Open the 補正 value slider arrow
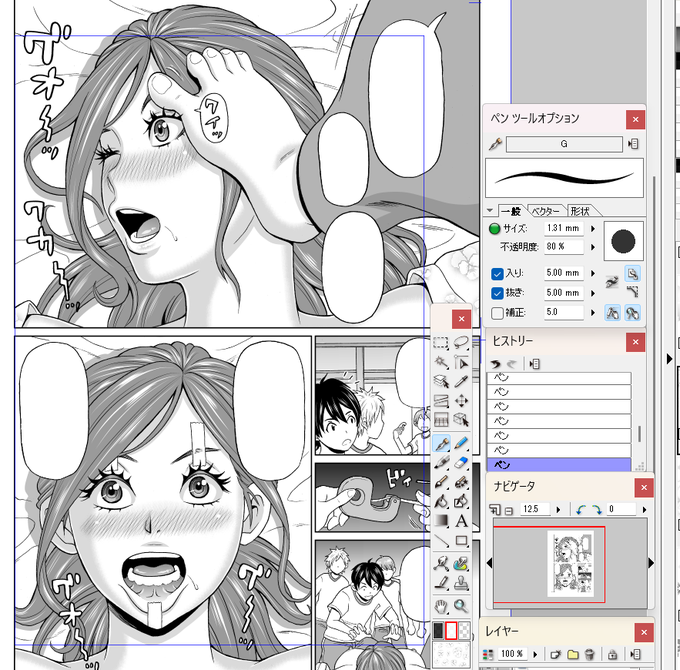The width and height of the screenshot is (680, 670). click(593, 312)
